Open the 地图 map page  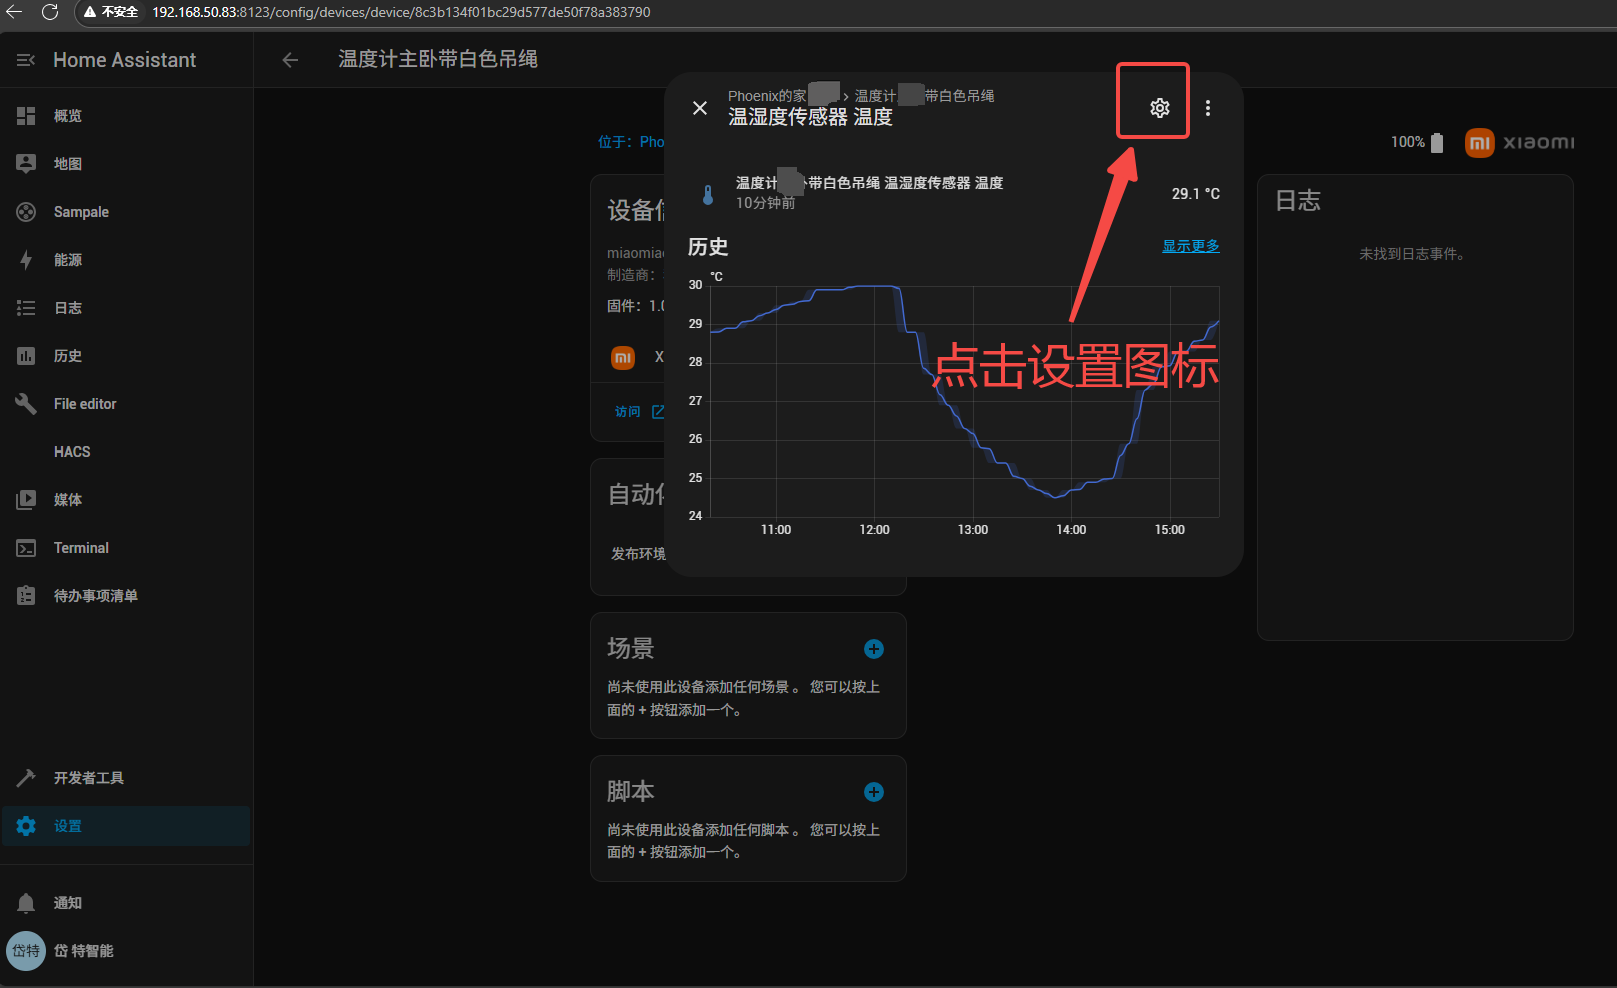pos(68,164)
